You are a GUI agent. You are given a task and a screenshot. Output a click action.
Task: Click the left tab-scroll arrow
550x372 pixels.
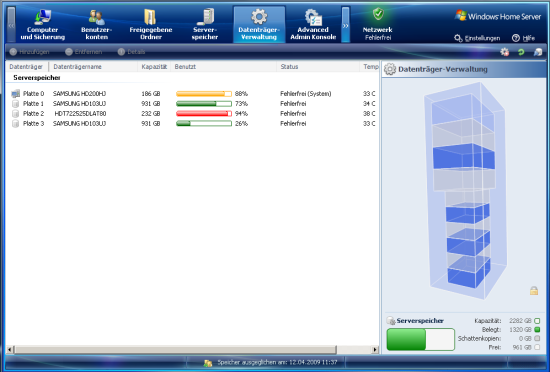pyautogui.click(x=11, y=25)
